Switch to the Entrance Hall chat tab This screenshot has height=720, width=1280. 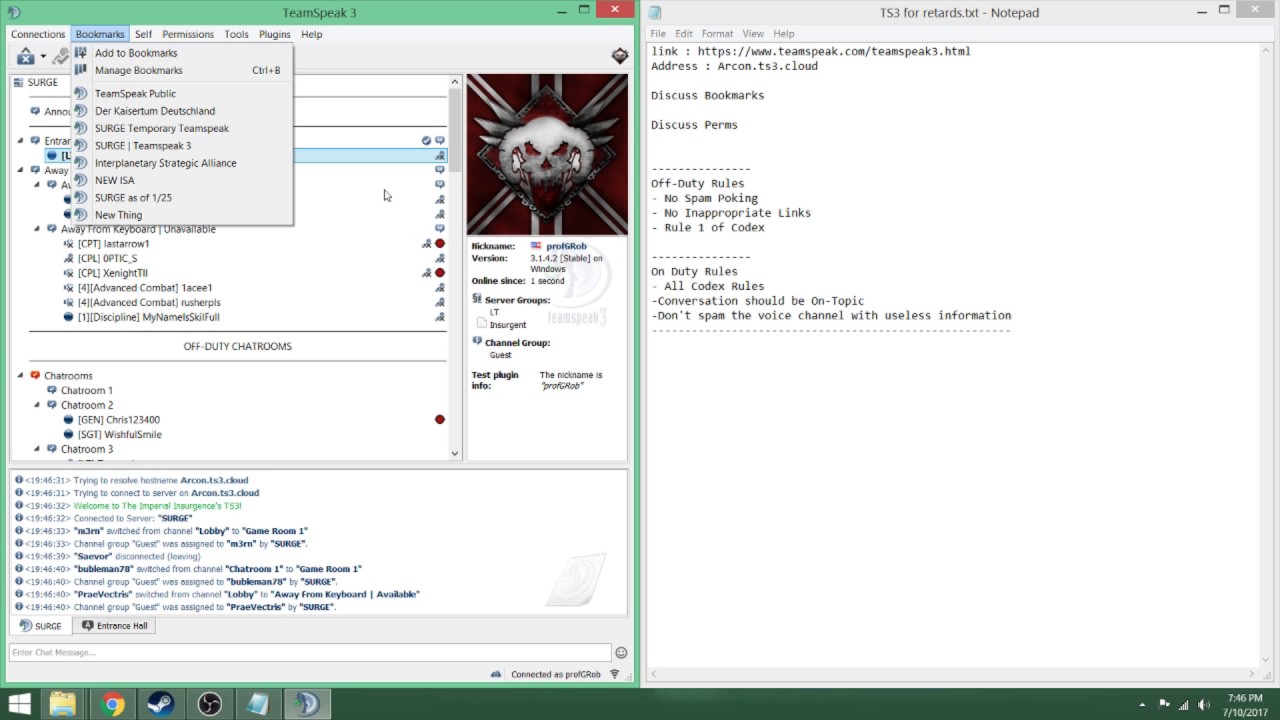(x=115, y=626)
